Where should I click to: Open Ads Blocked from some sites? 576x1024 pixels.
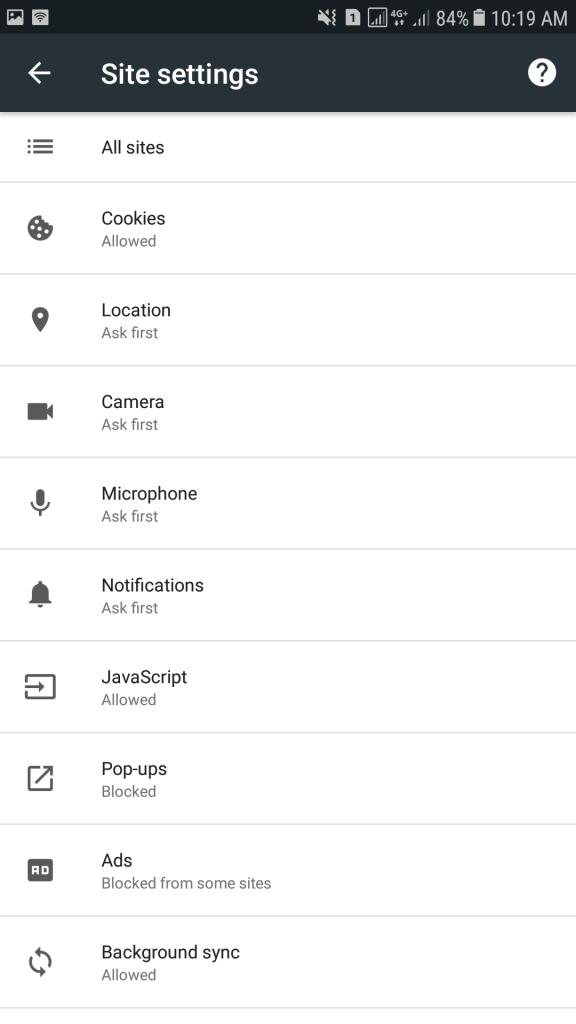pos(288,870)
